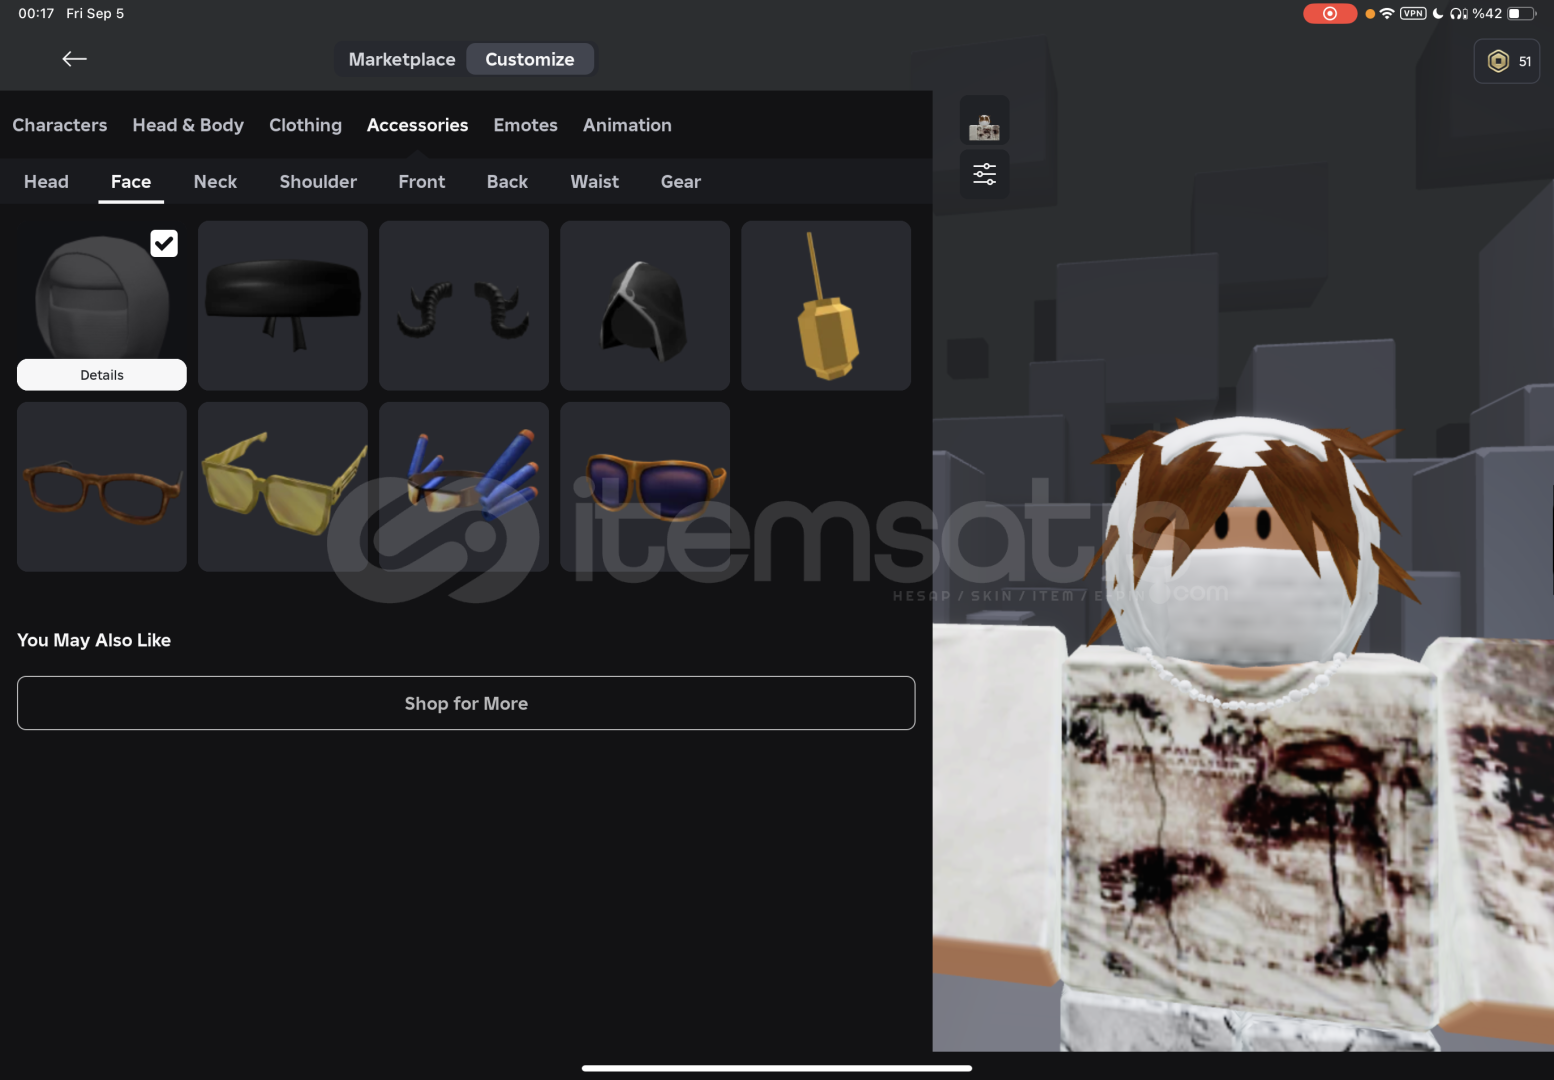The image size is (1554, 1080).
Task: Show Neck accessories subtab
Action: pos(215,181)
